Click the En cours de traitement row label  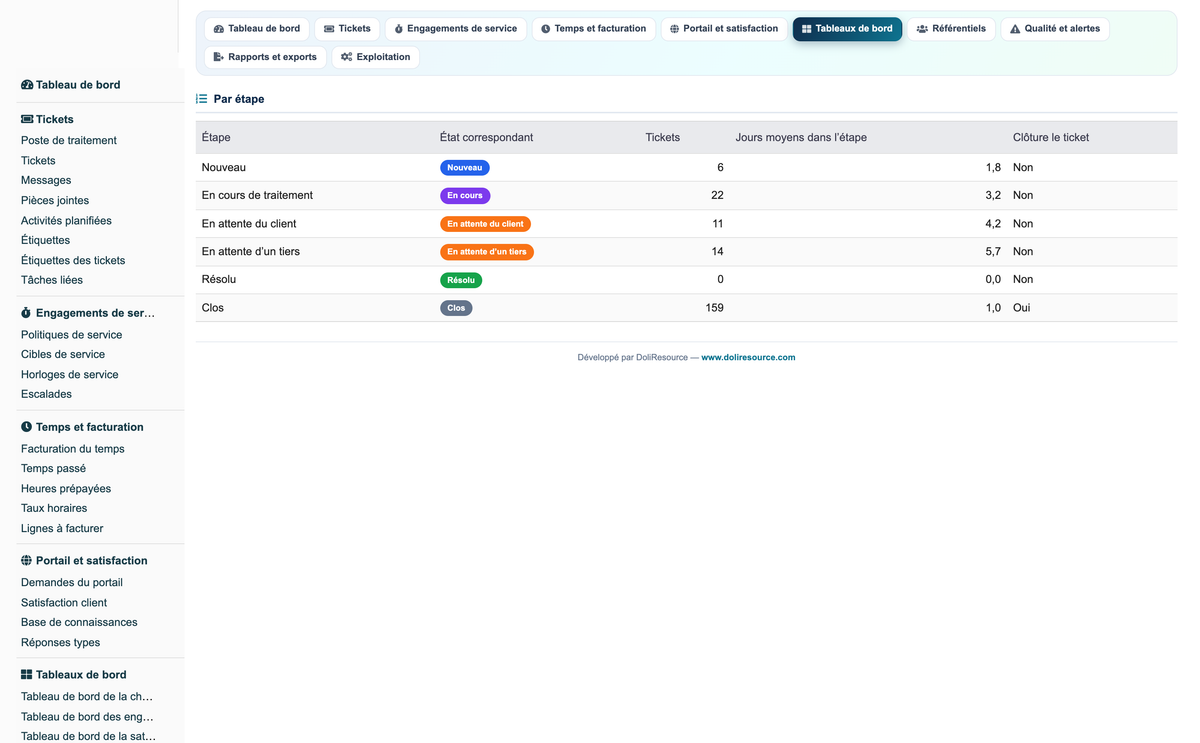pyautogui.click(x=257, y=195)
